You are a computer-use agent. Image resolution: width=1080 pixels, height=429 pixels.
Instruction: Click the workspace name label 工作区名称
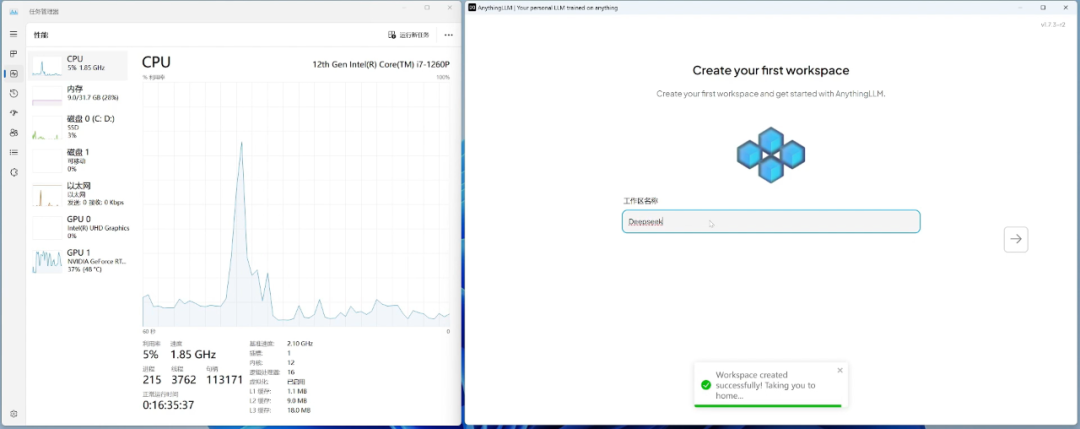641,201
